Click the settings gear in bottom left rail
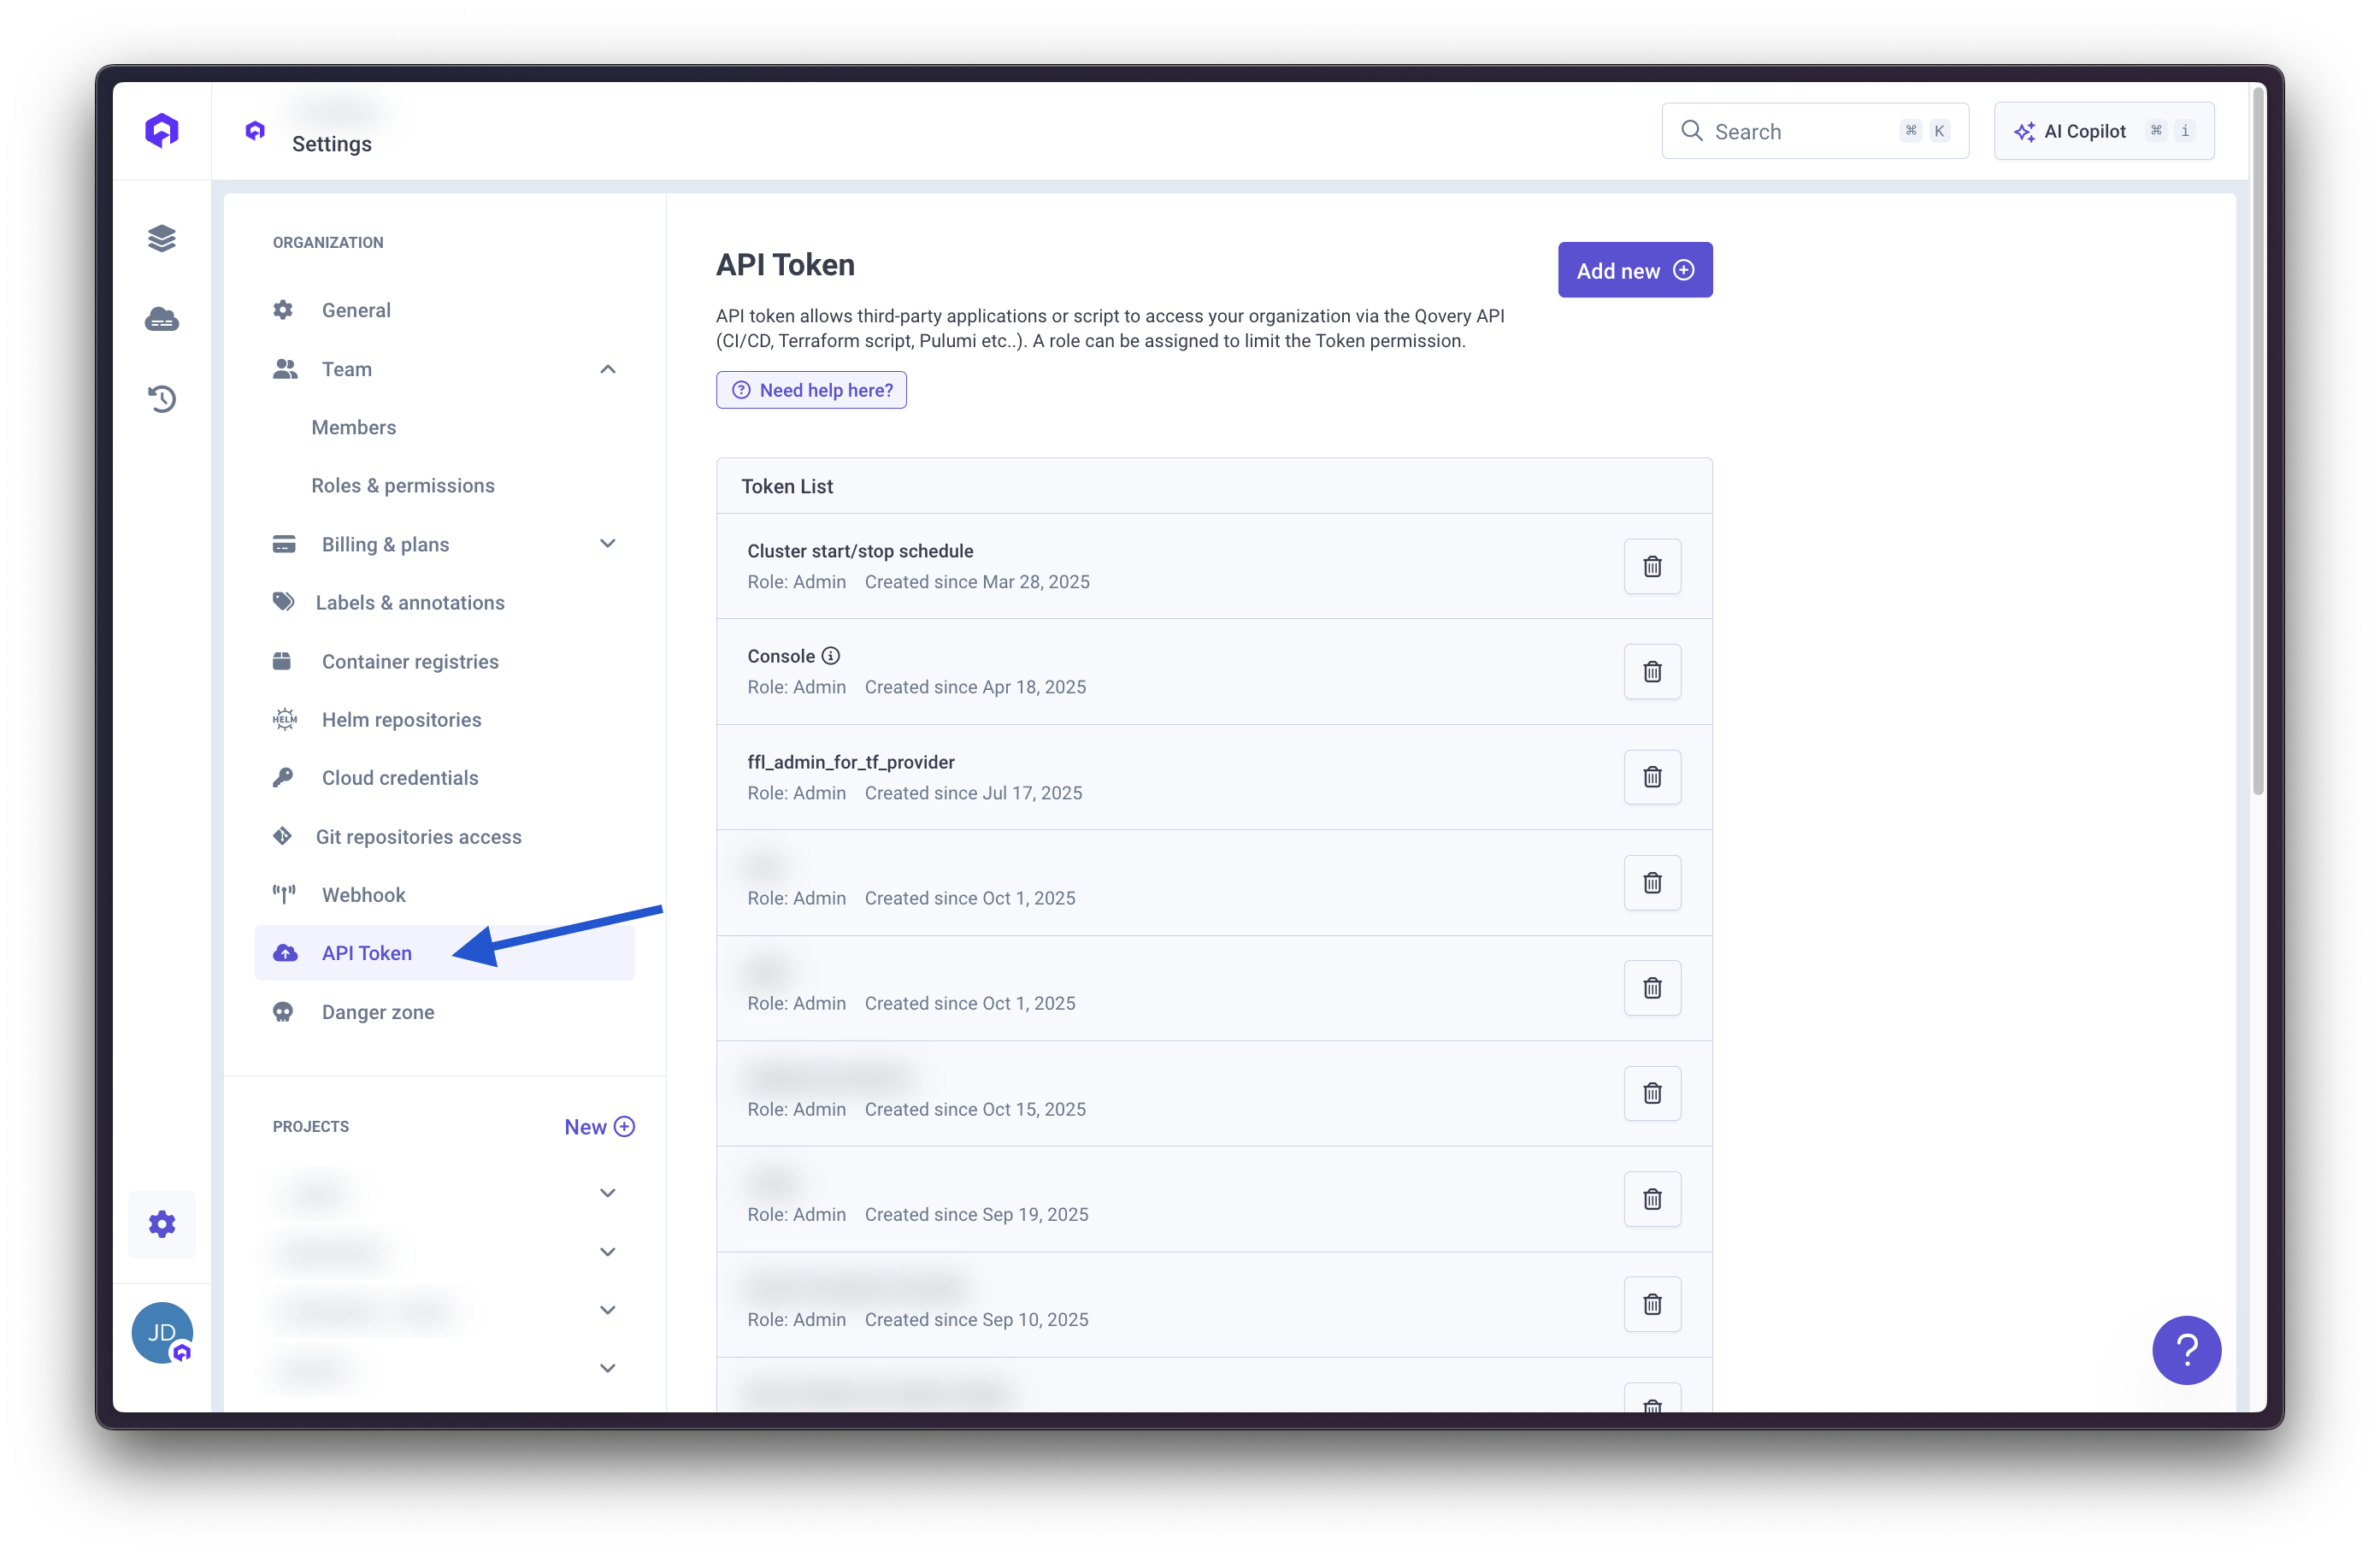 click(162, 1224)
